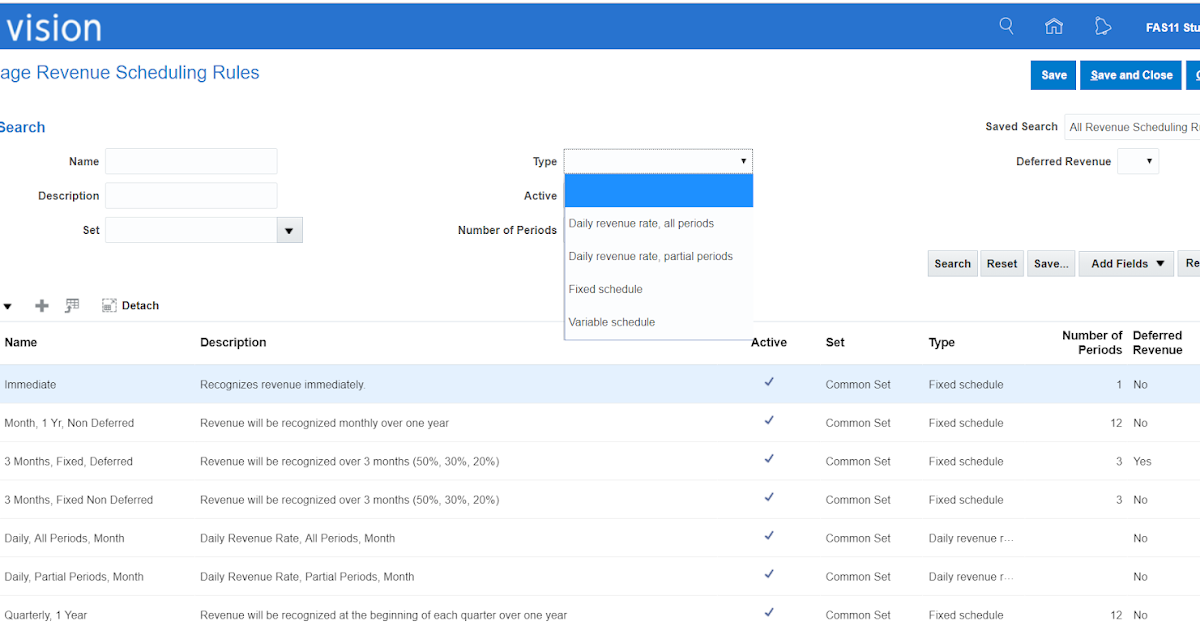Collapse the table options arrow
Image resolution: width=1200 pixels, height=630 pixels.
click(x=8, y=305)
